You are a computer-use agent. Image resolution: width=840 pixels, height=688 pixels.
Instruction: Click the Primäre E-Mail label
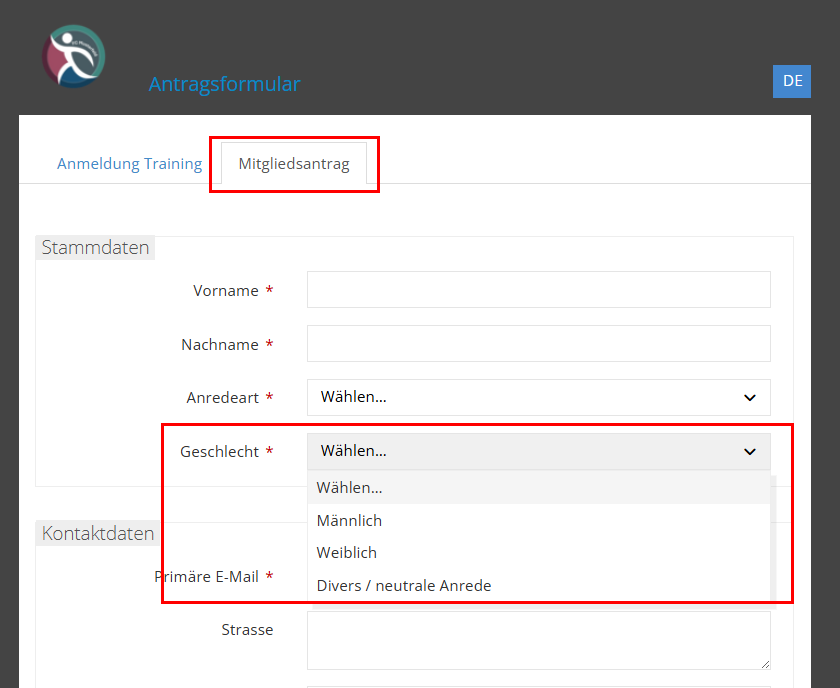pyautogui.click(x=206, y=577)
